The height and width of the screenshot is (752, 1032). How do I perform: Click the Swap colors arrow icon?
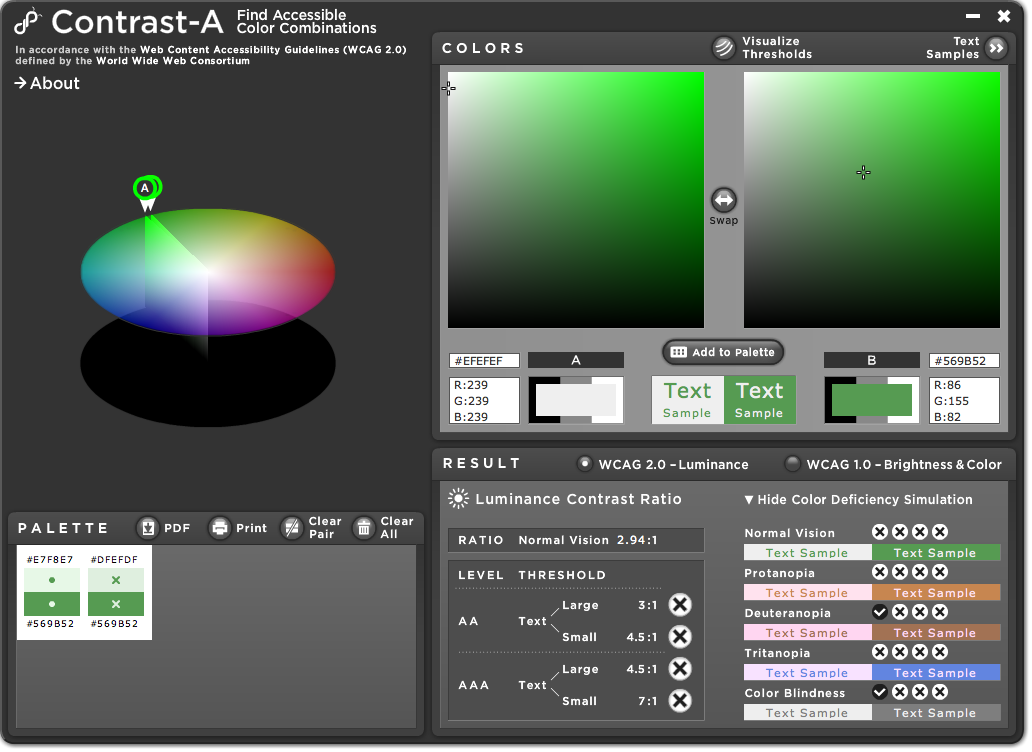(723, 199)
